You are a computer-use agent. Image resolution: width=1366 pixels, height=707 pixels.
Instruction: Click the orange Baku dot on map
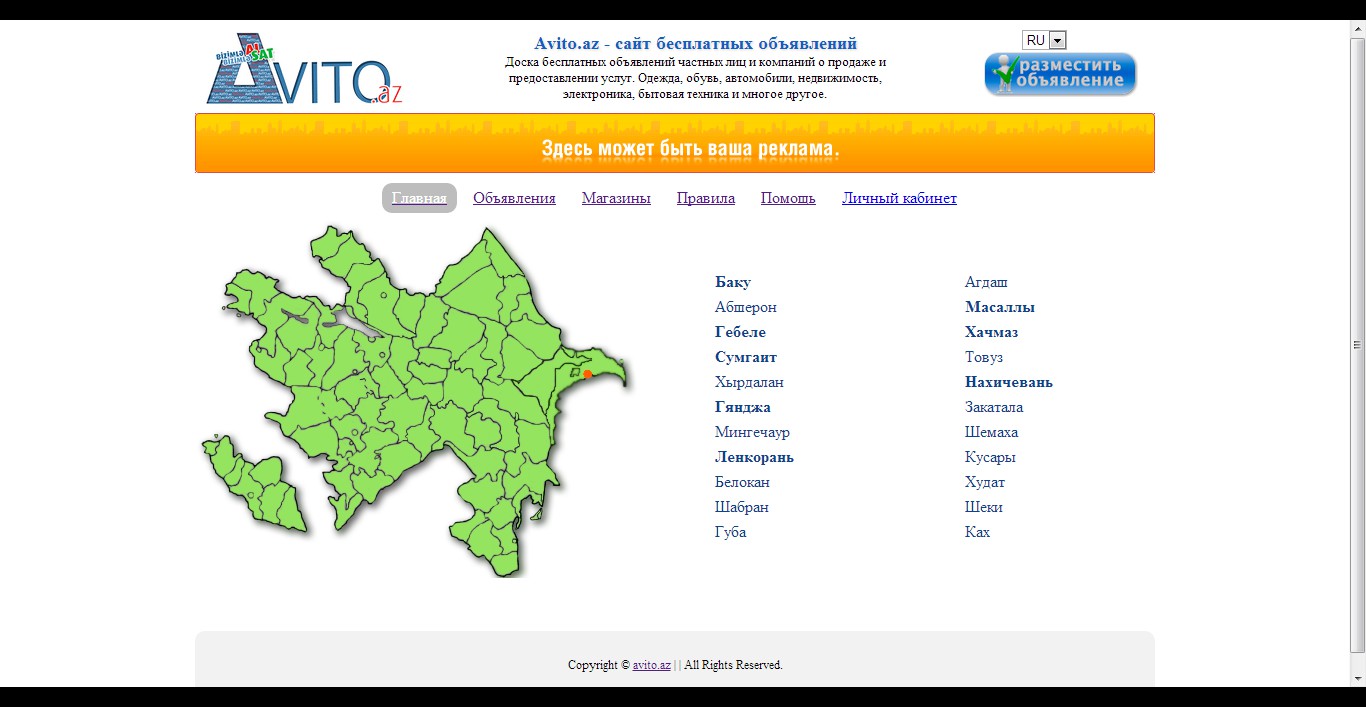(x=588, y=374)
